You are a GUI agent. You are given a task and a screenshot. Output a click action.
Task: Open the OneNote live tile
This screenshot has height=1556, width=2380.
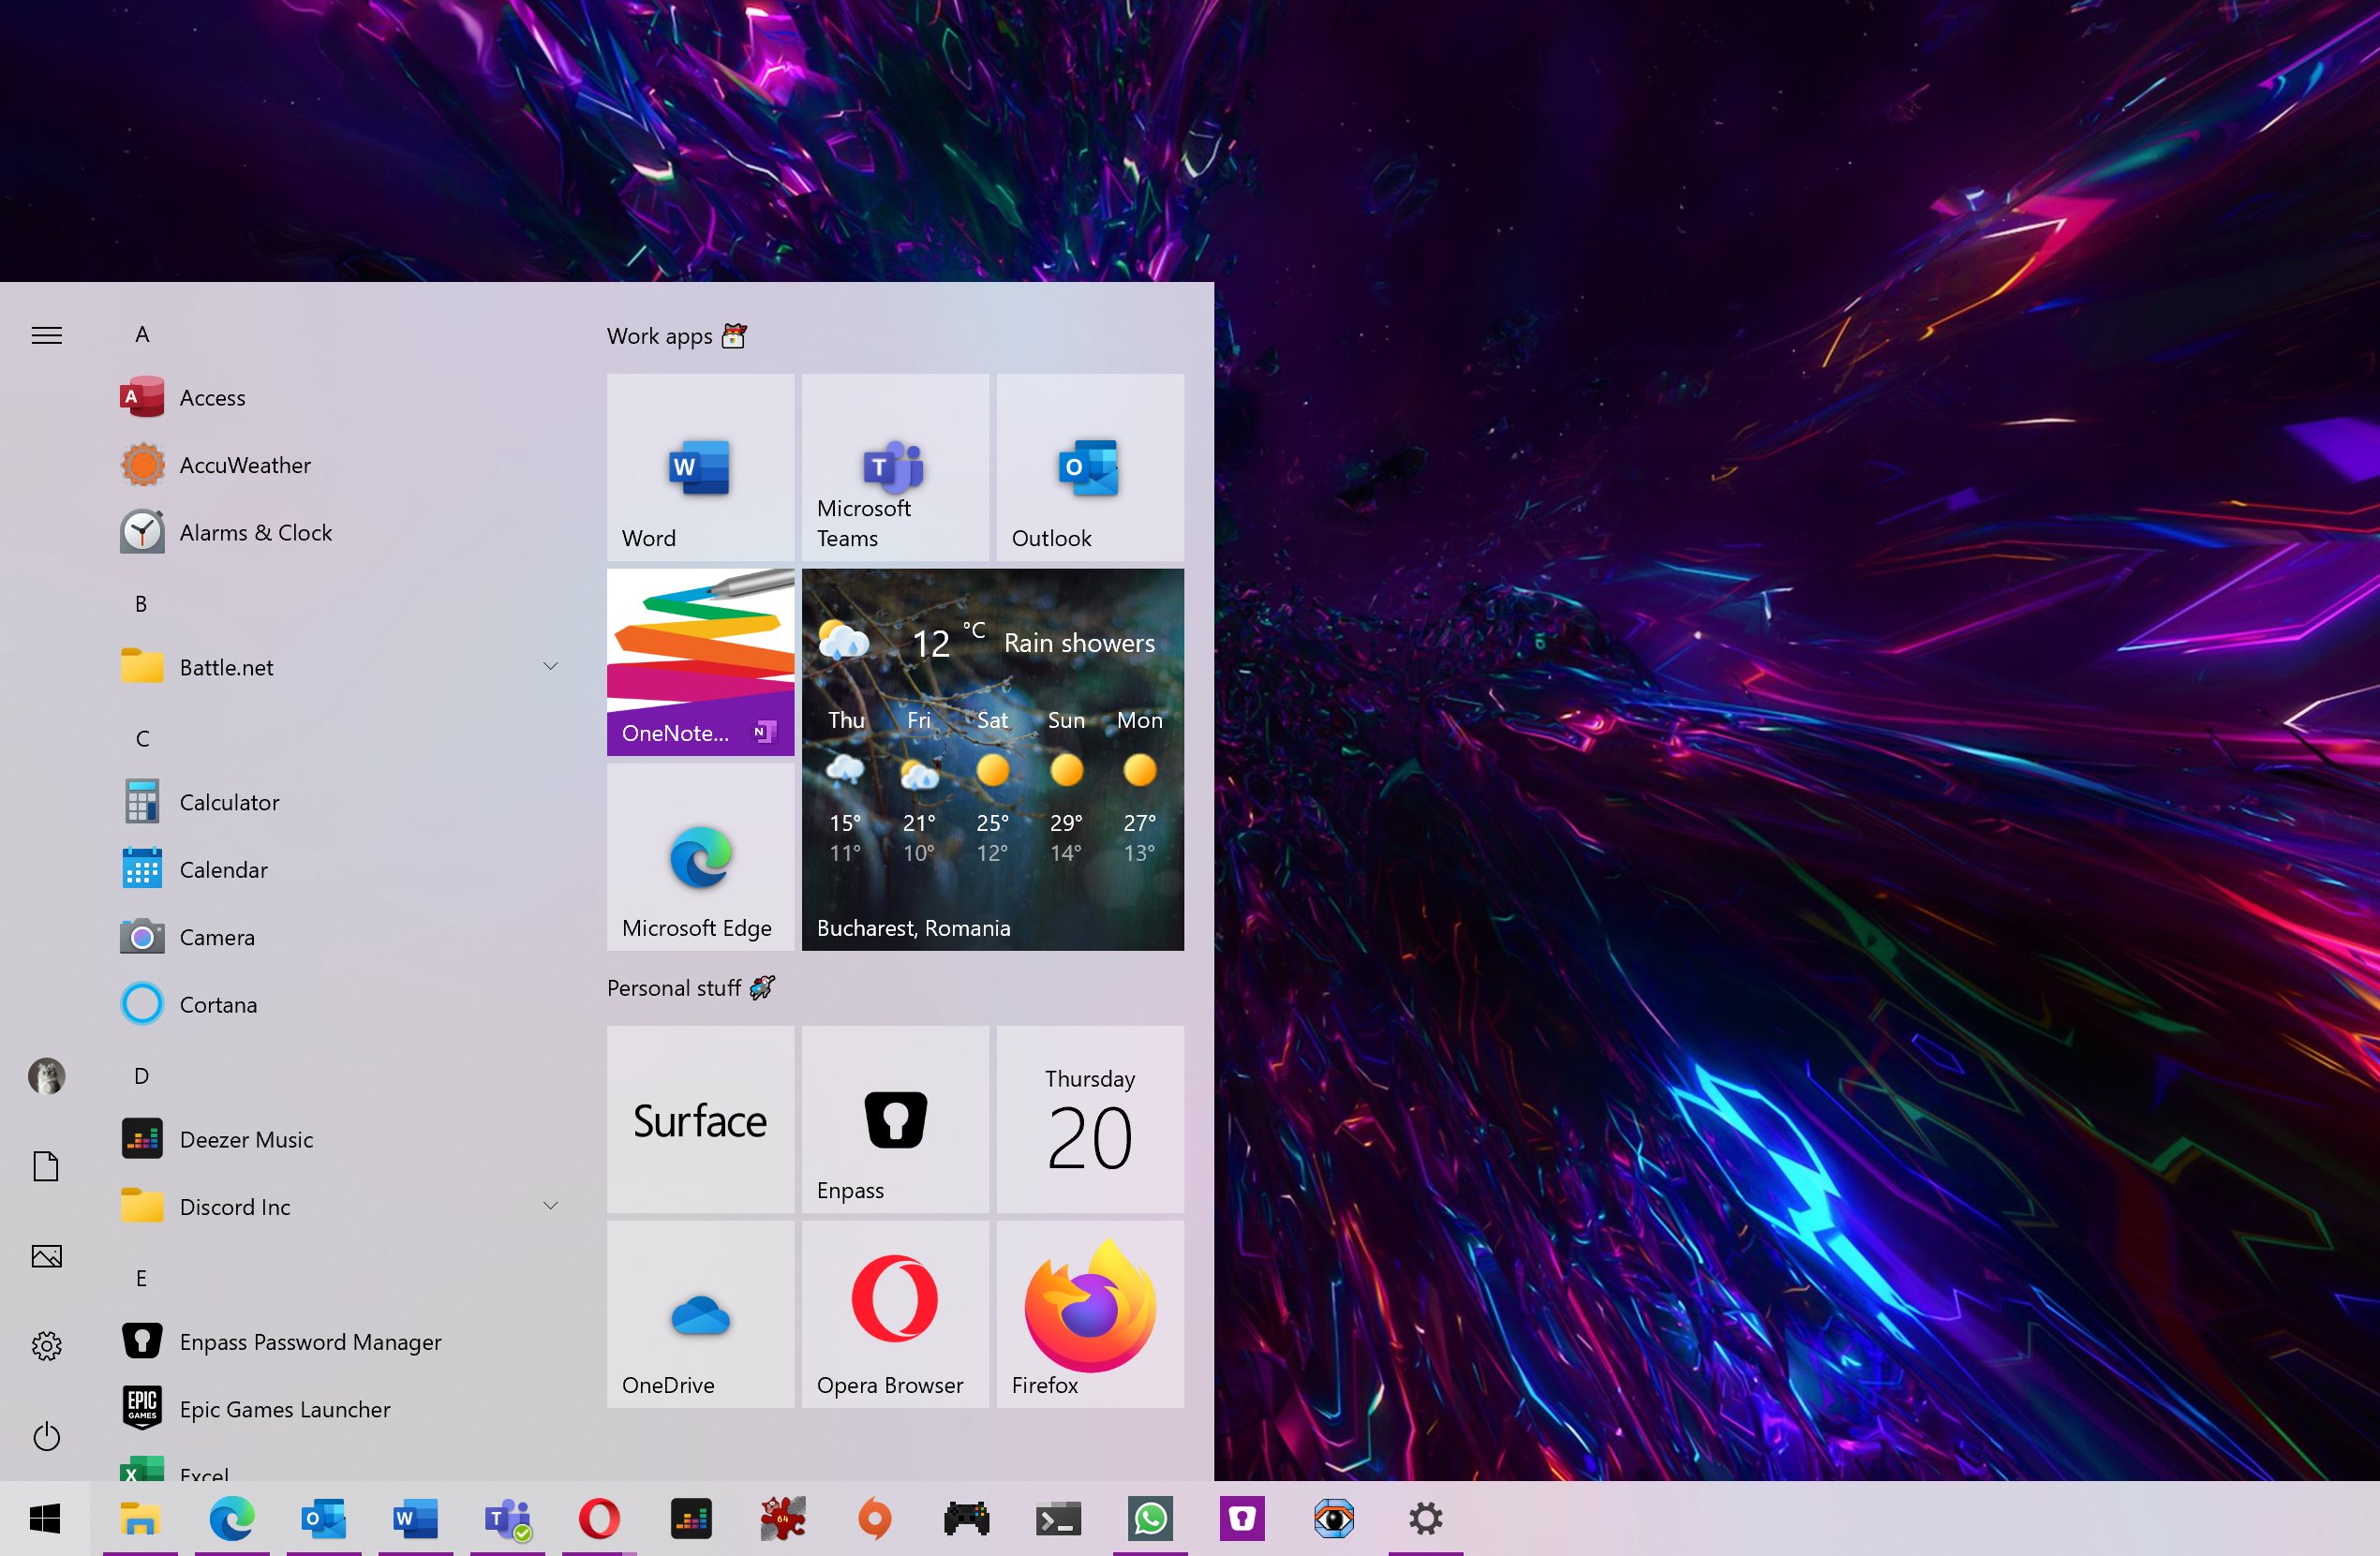[x=700, y=662]
